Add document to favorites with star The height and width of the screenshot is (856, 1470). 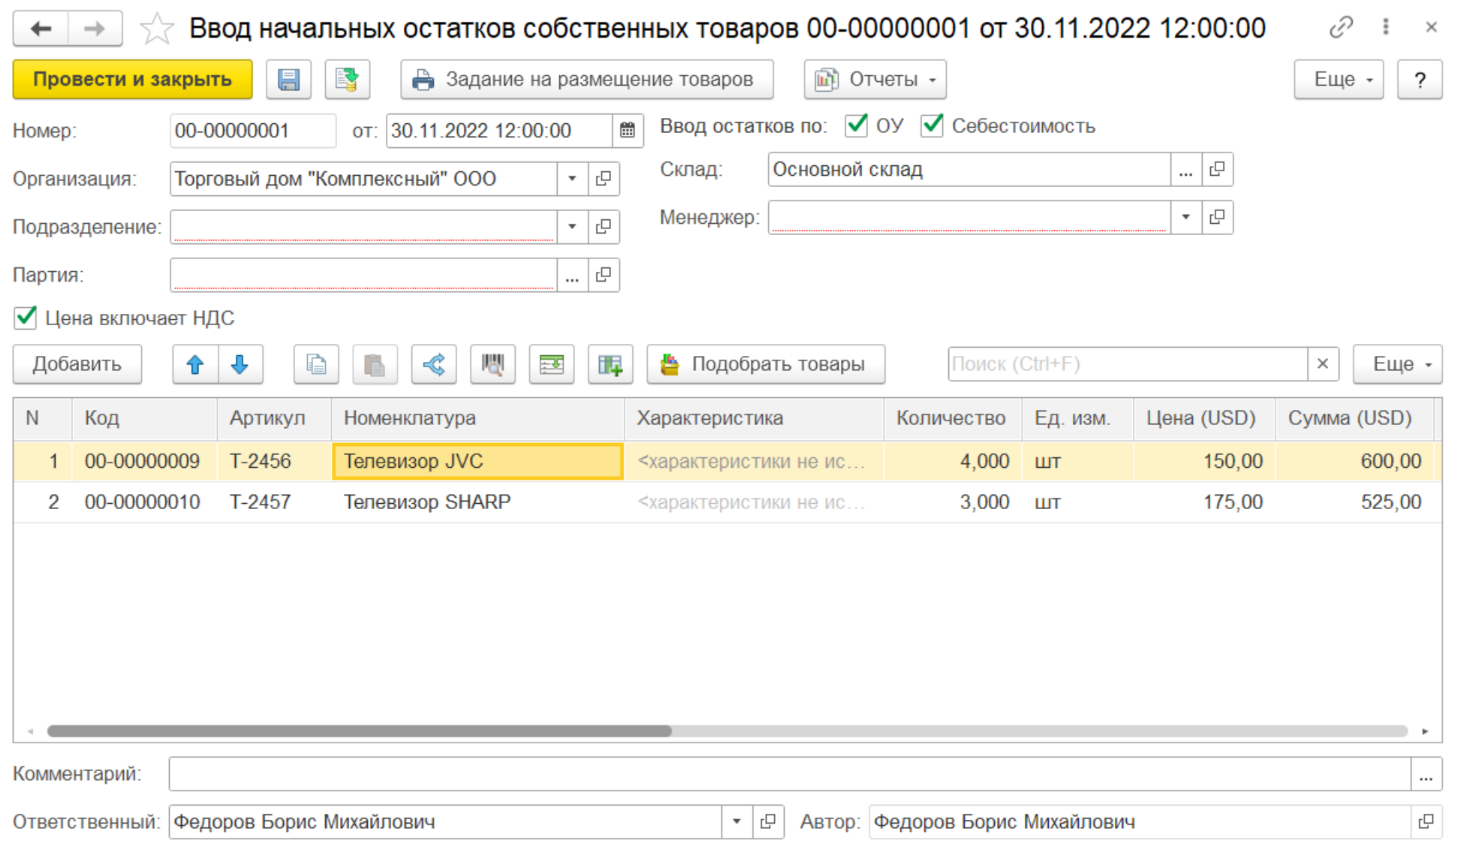click(x=156, y=29)
